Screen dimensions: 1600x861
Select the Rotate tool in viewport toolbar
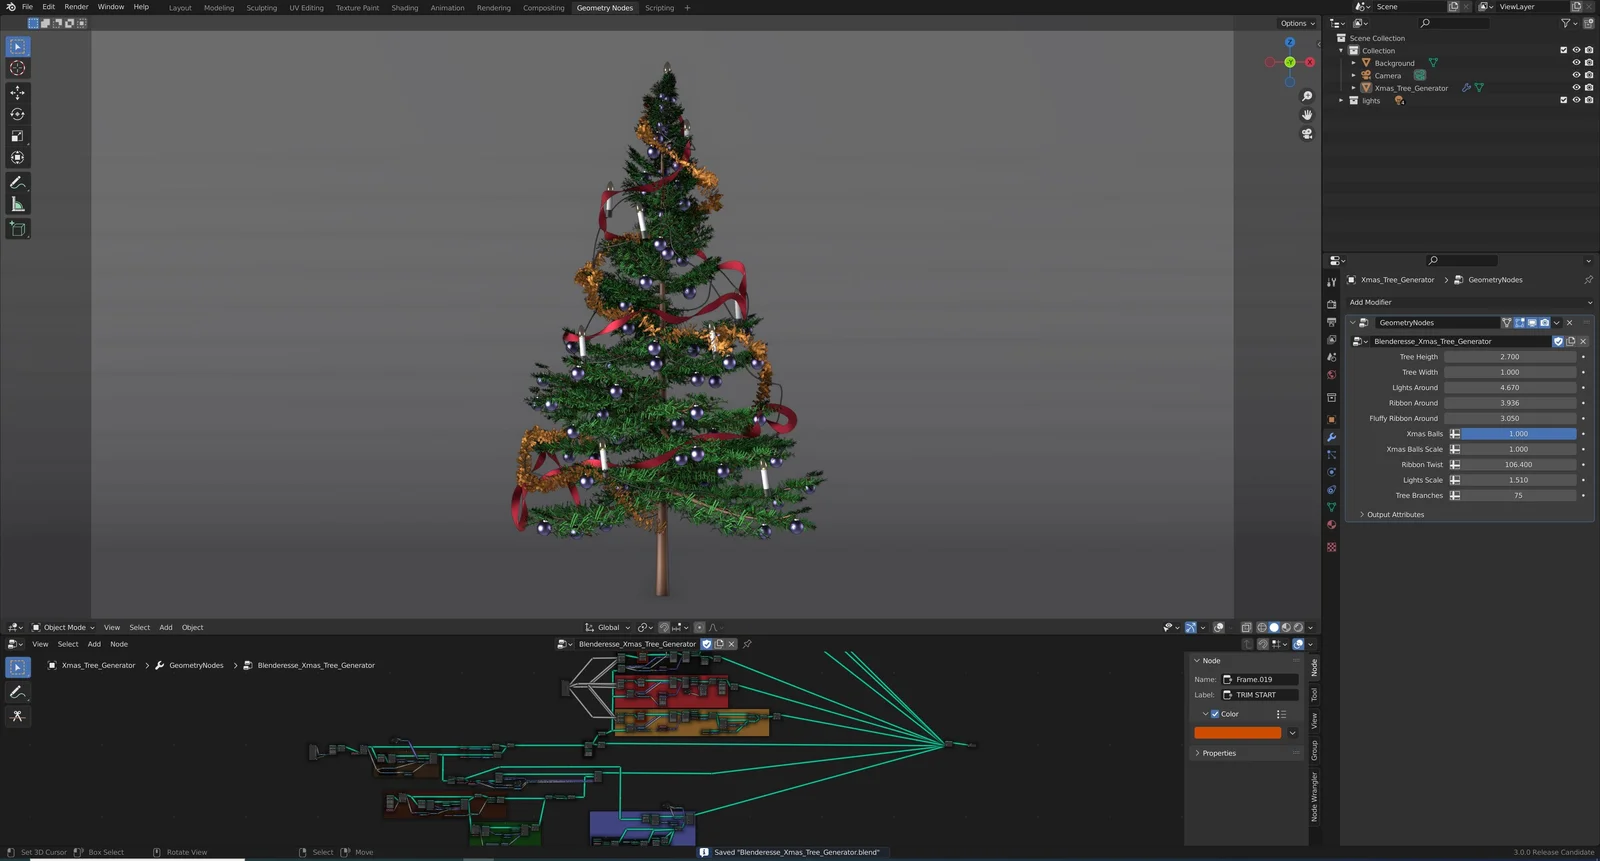coord(17,114)
